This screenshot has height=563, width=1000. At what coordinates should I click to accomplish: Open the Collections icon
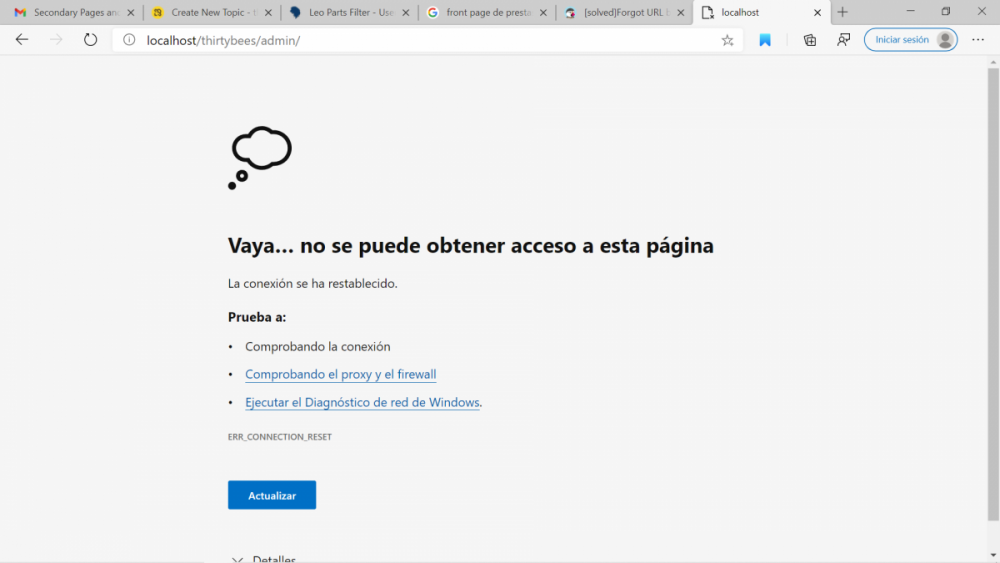[x=810, y=40]
